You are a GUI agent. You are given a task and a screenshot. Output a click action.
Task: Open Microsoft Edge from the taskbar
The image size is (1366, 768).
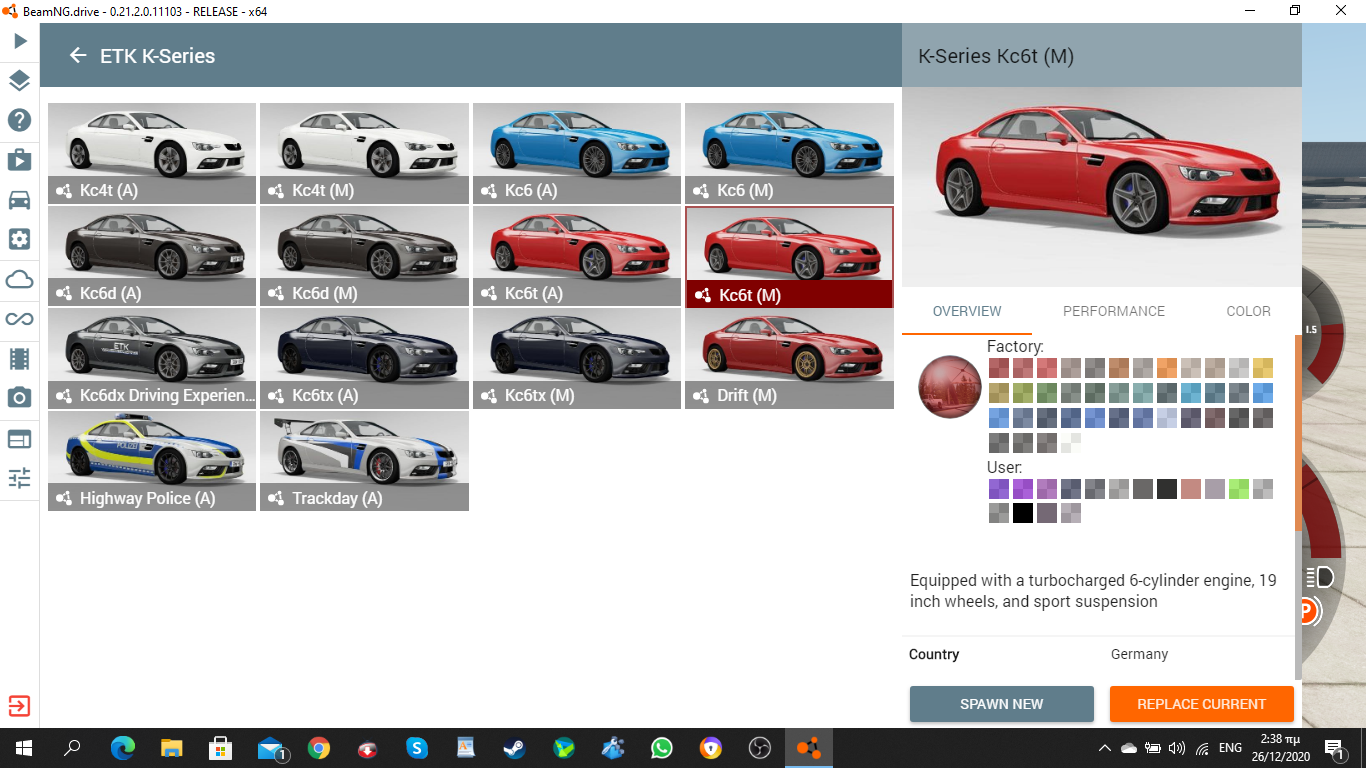(x=123, y=748)
